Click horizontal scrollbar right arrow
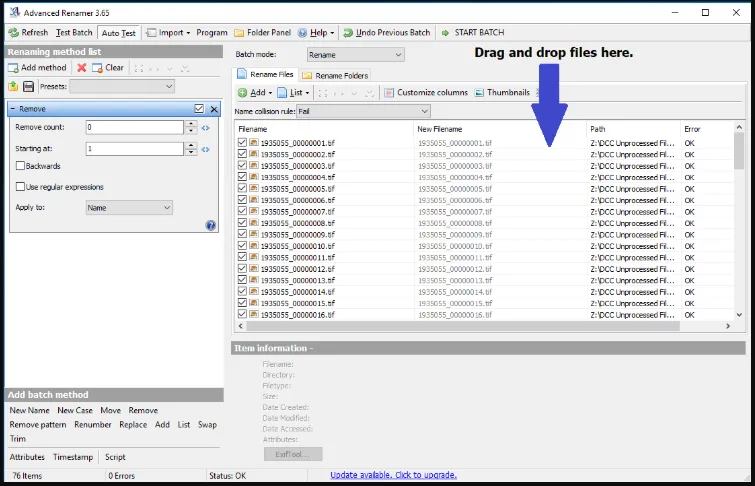 click(728, 326)
